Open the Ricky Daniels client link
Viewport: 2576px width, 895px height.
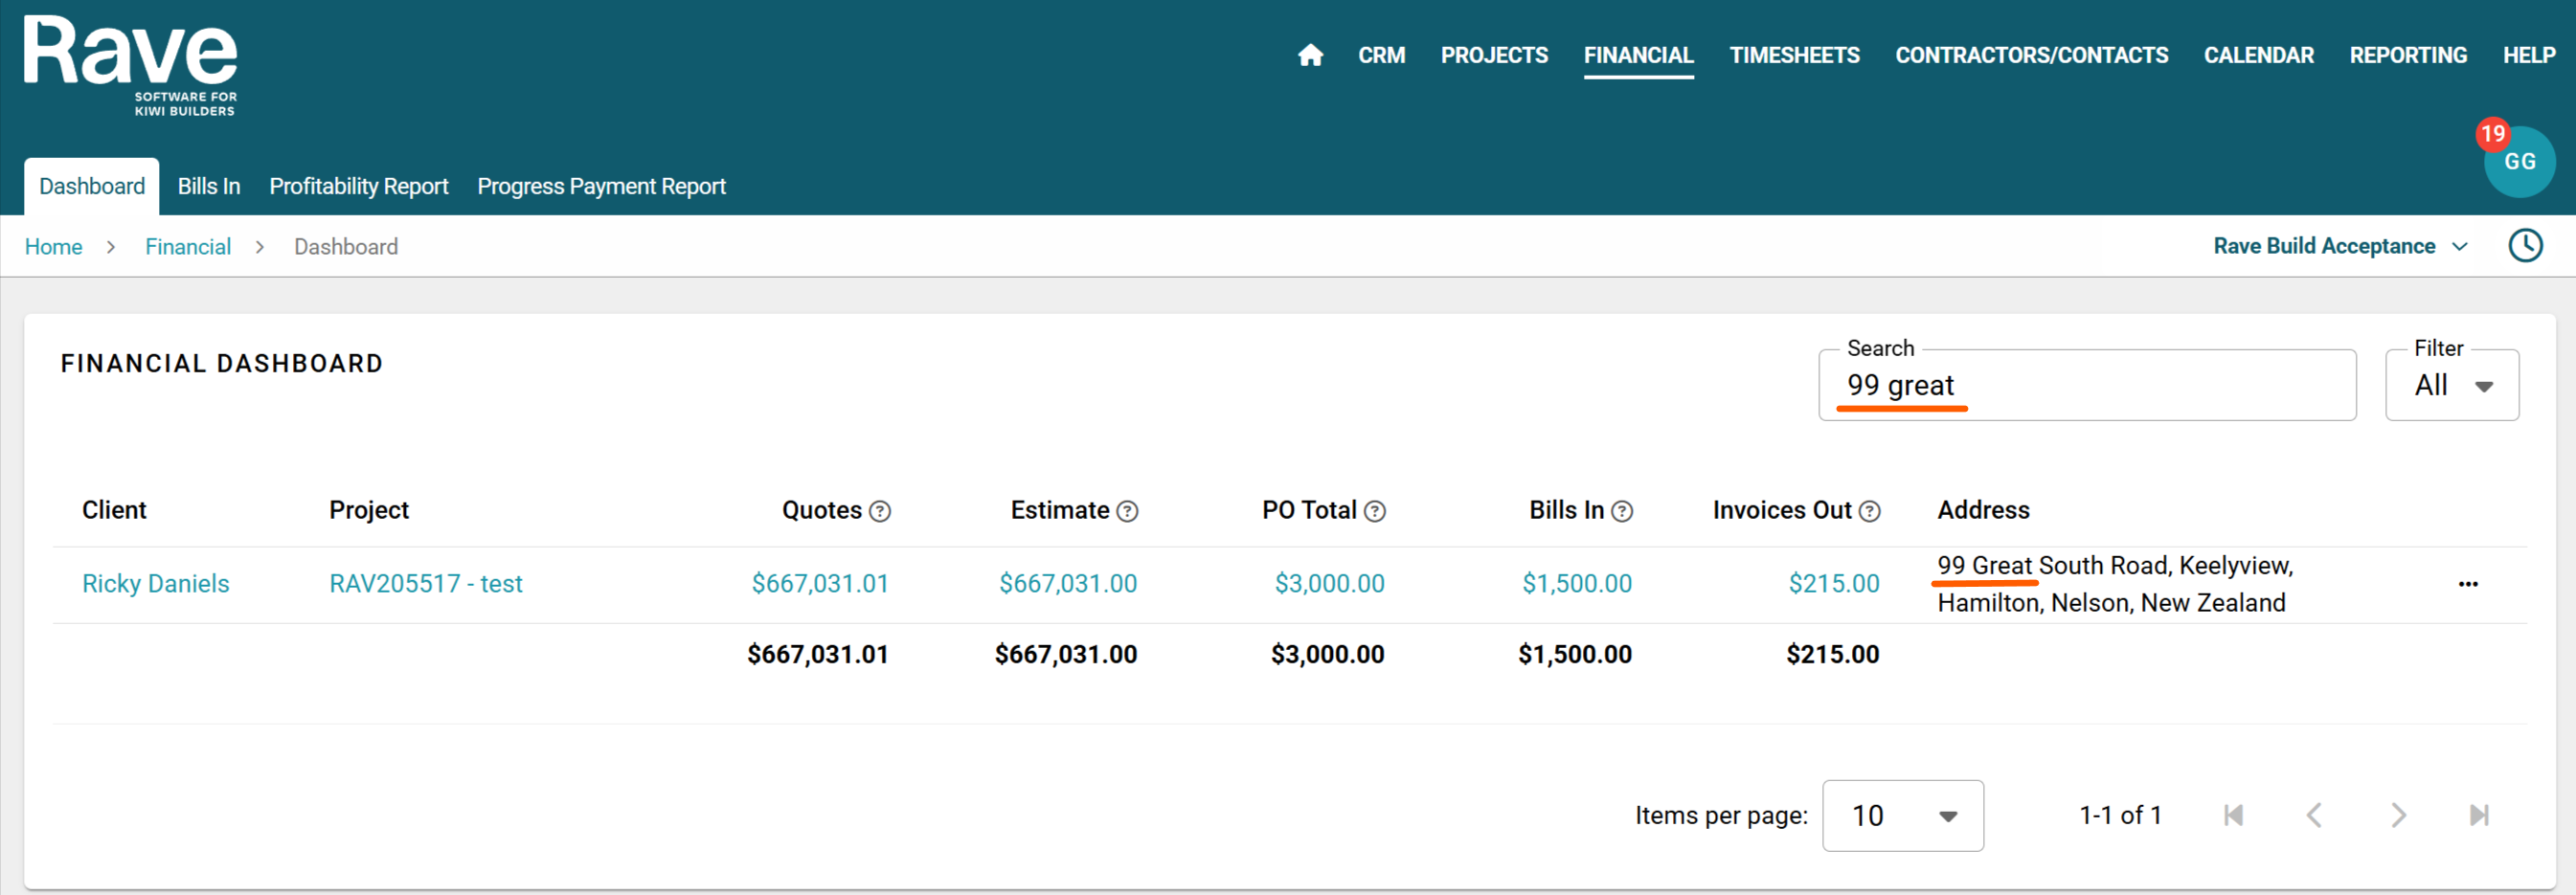[156, 584]
